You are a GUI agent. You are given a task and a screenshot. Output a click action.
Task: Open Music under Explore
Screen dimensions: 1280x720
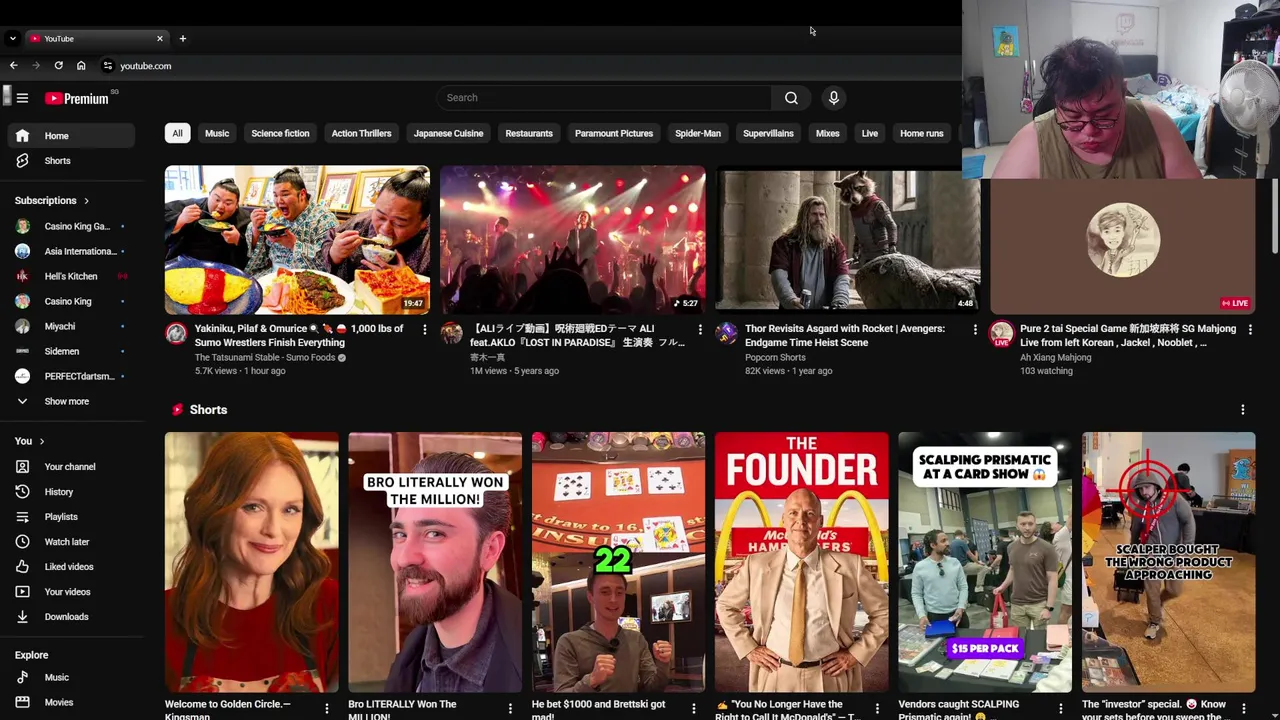coord(70,678)
